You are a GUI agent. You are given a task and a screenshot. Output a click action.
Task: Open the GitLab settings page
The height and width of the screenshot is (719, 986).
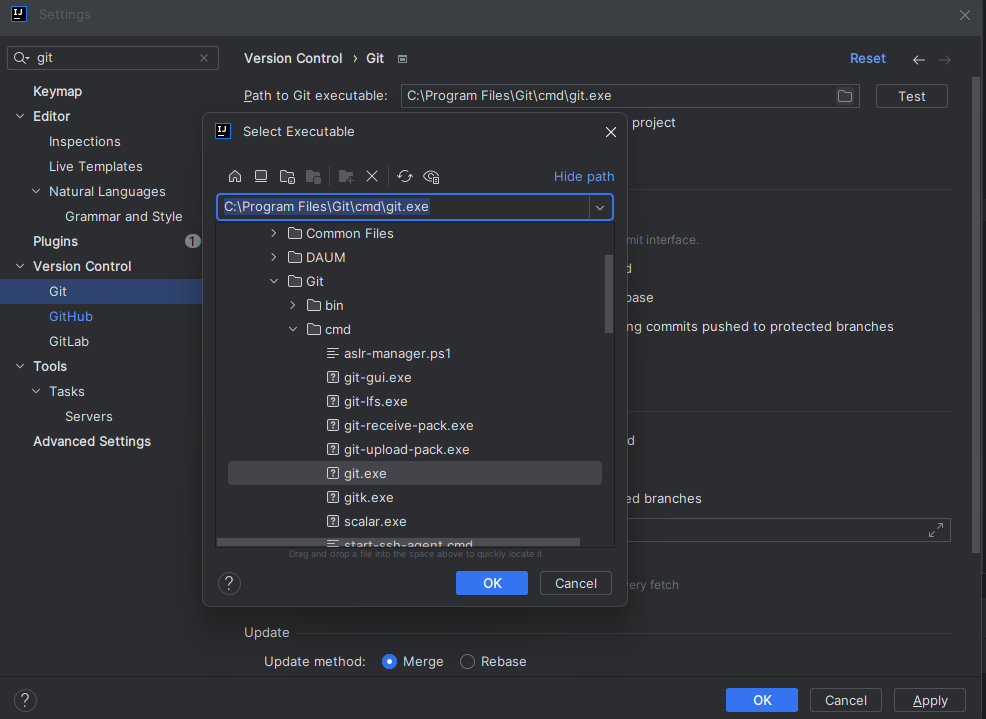coord(69,342)
